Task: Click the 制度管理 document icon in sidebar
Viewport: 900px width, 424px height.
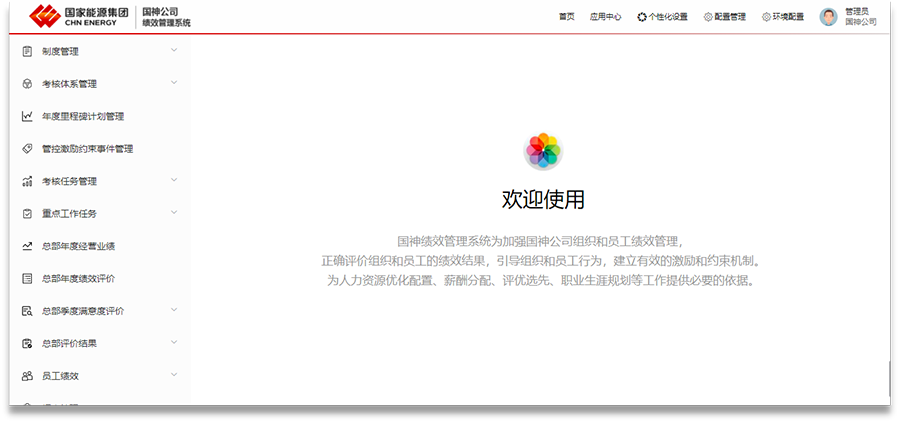Action: (27, 51)
